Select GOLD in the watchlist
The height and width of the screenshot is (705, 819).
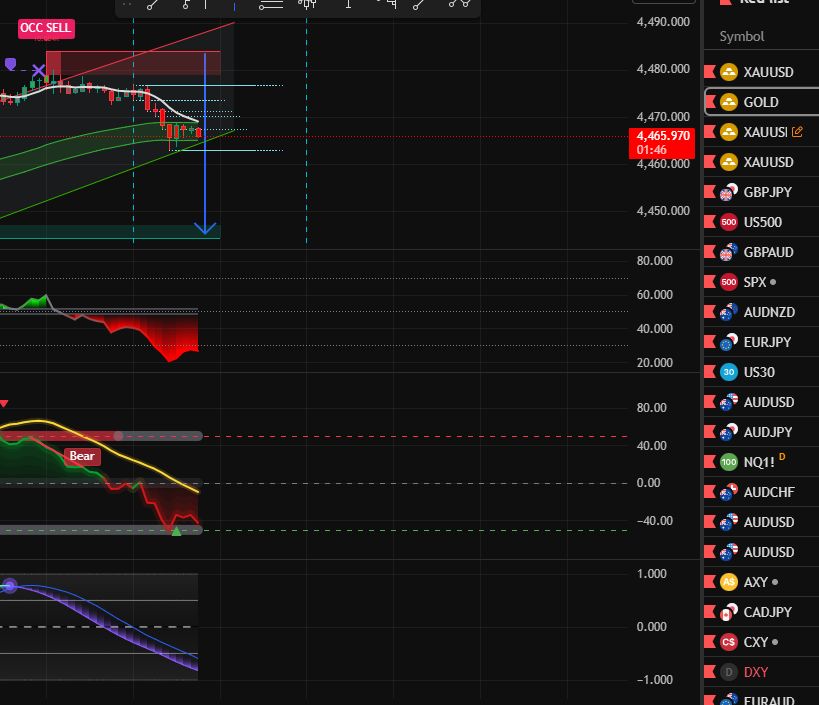point(761,102)
